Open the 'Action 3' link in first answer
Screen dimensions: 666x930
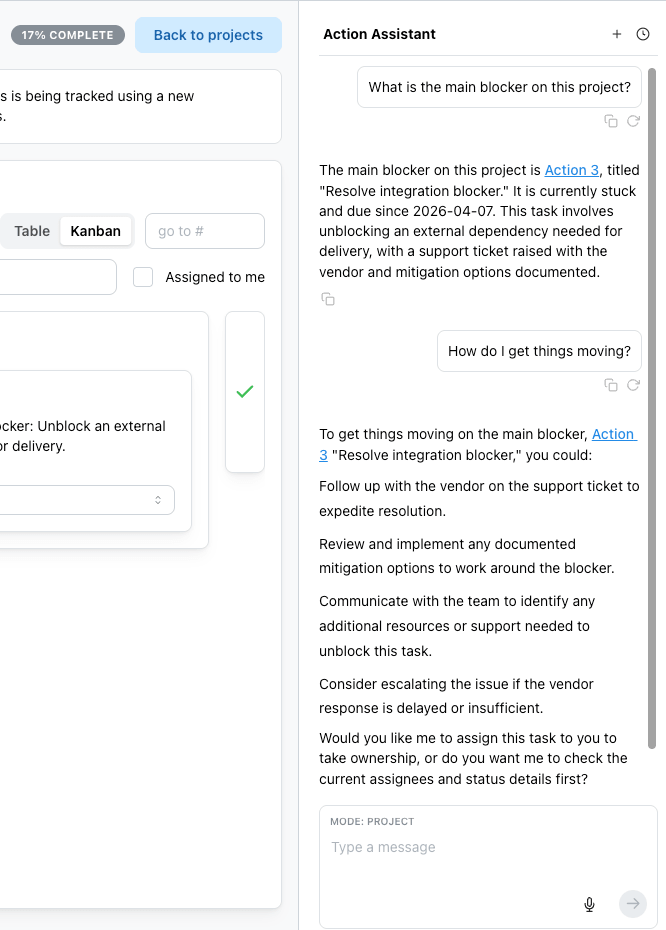[572, 170]
